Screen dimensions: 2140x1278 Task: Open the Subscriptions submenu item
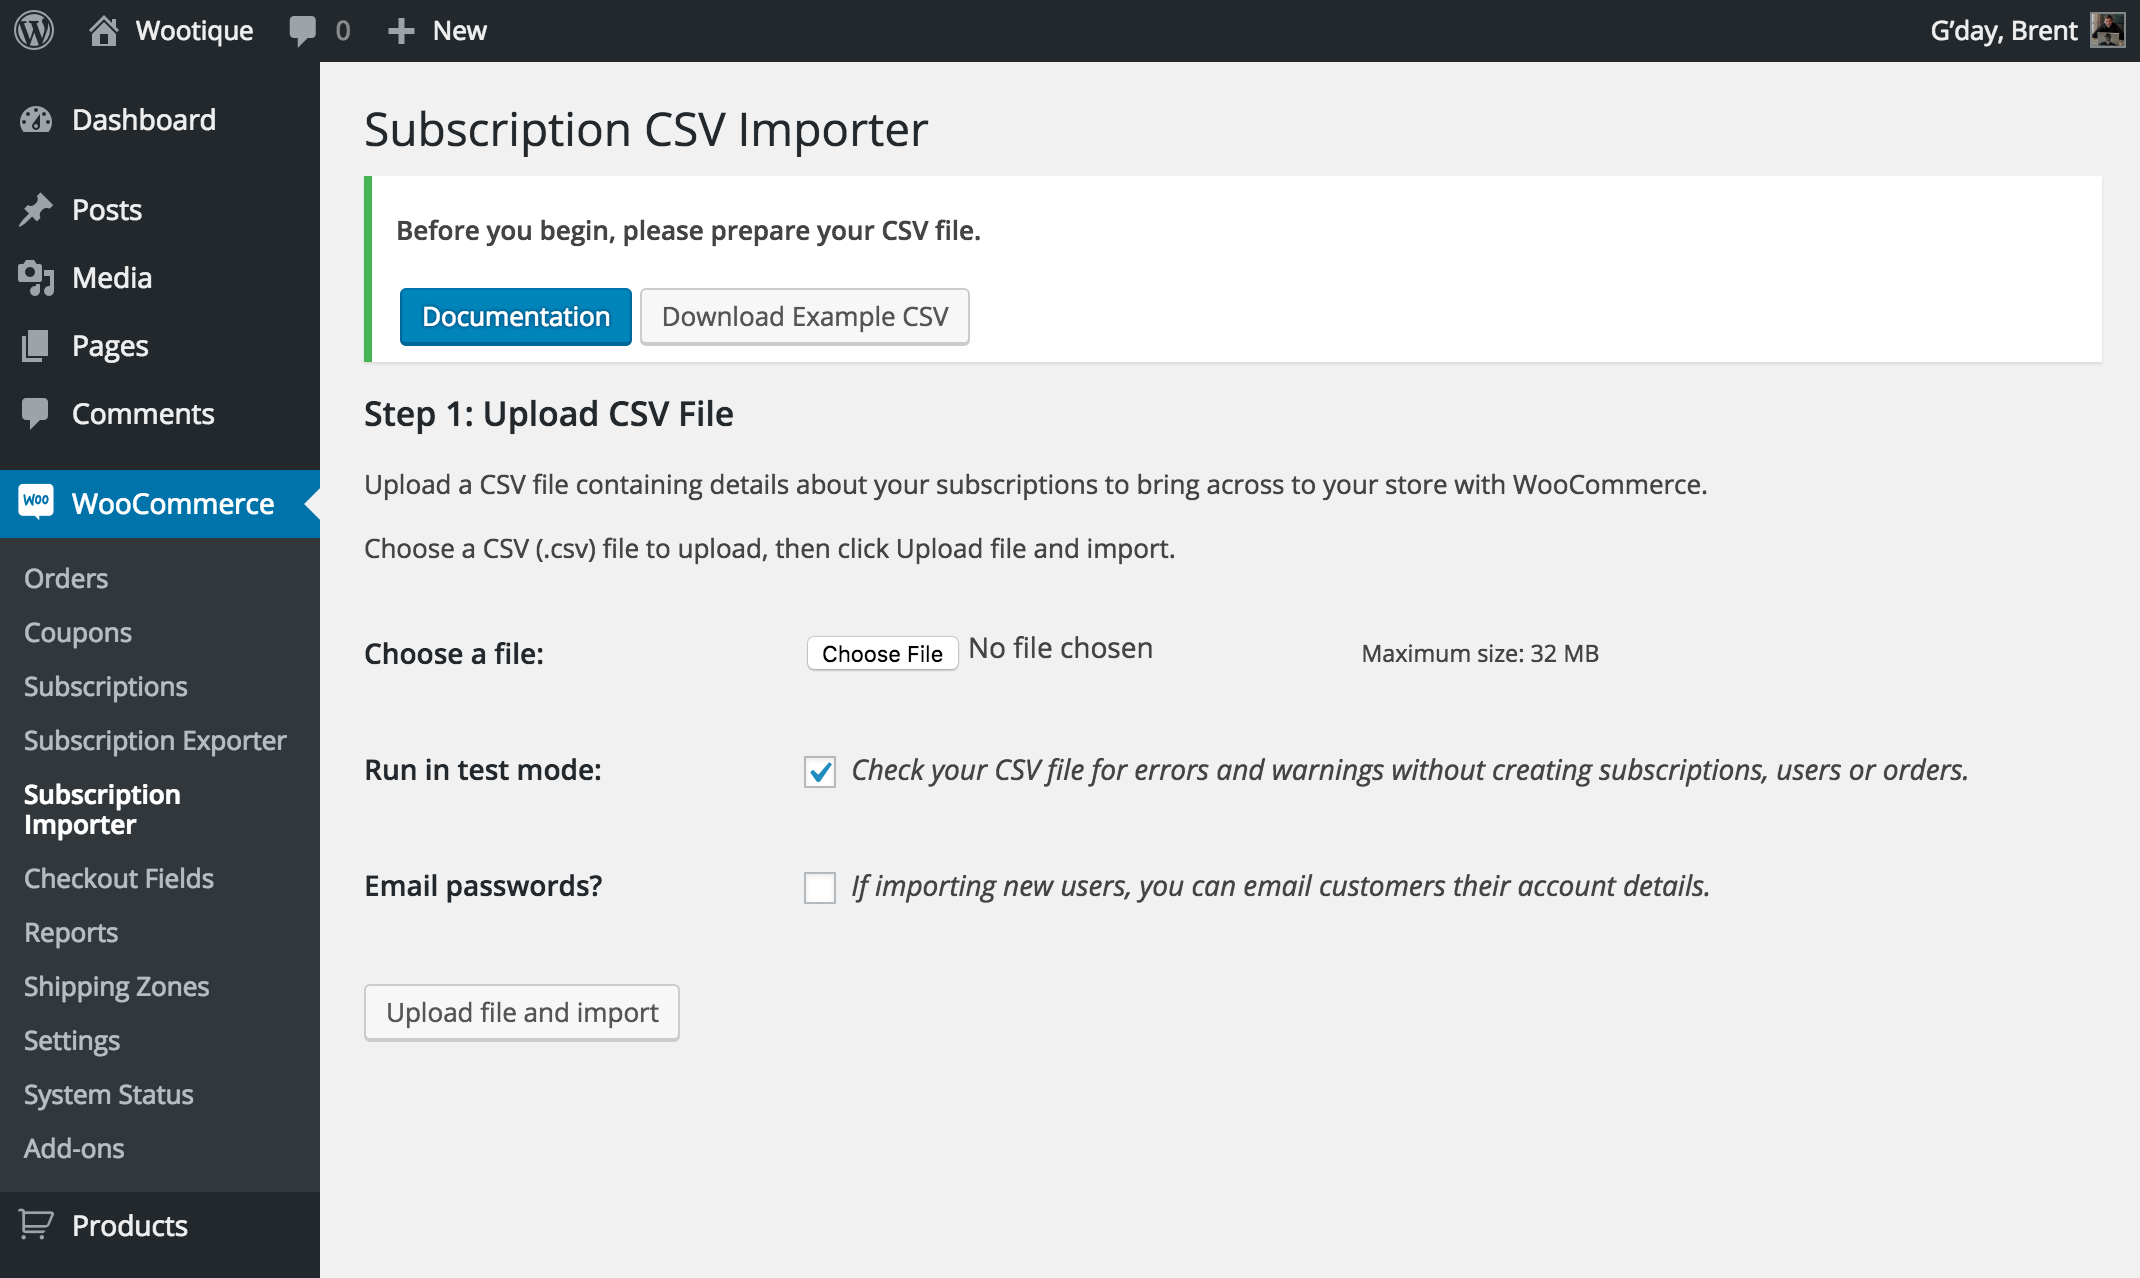106,687
